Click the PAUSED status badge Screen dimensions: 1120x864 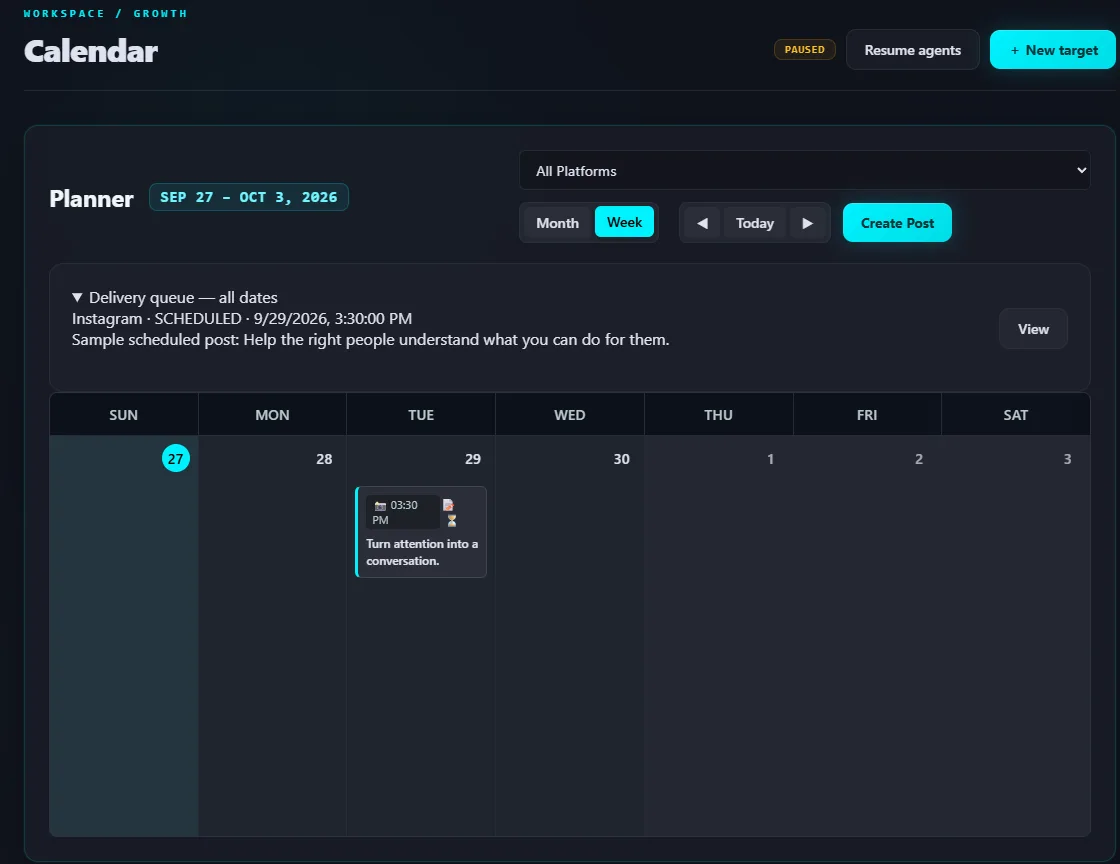pos(804,49)
